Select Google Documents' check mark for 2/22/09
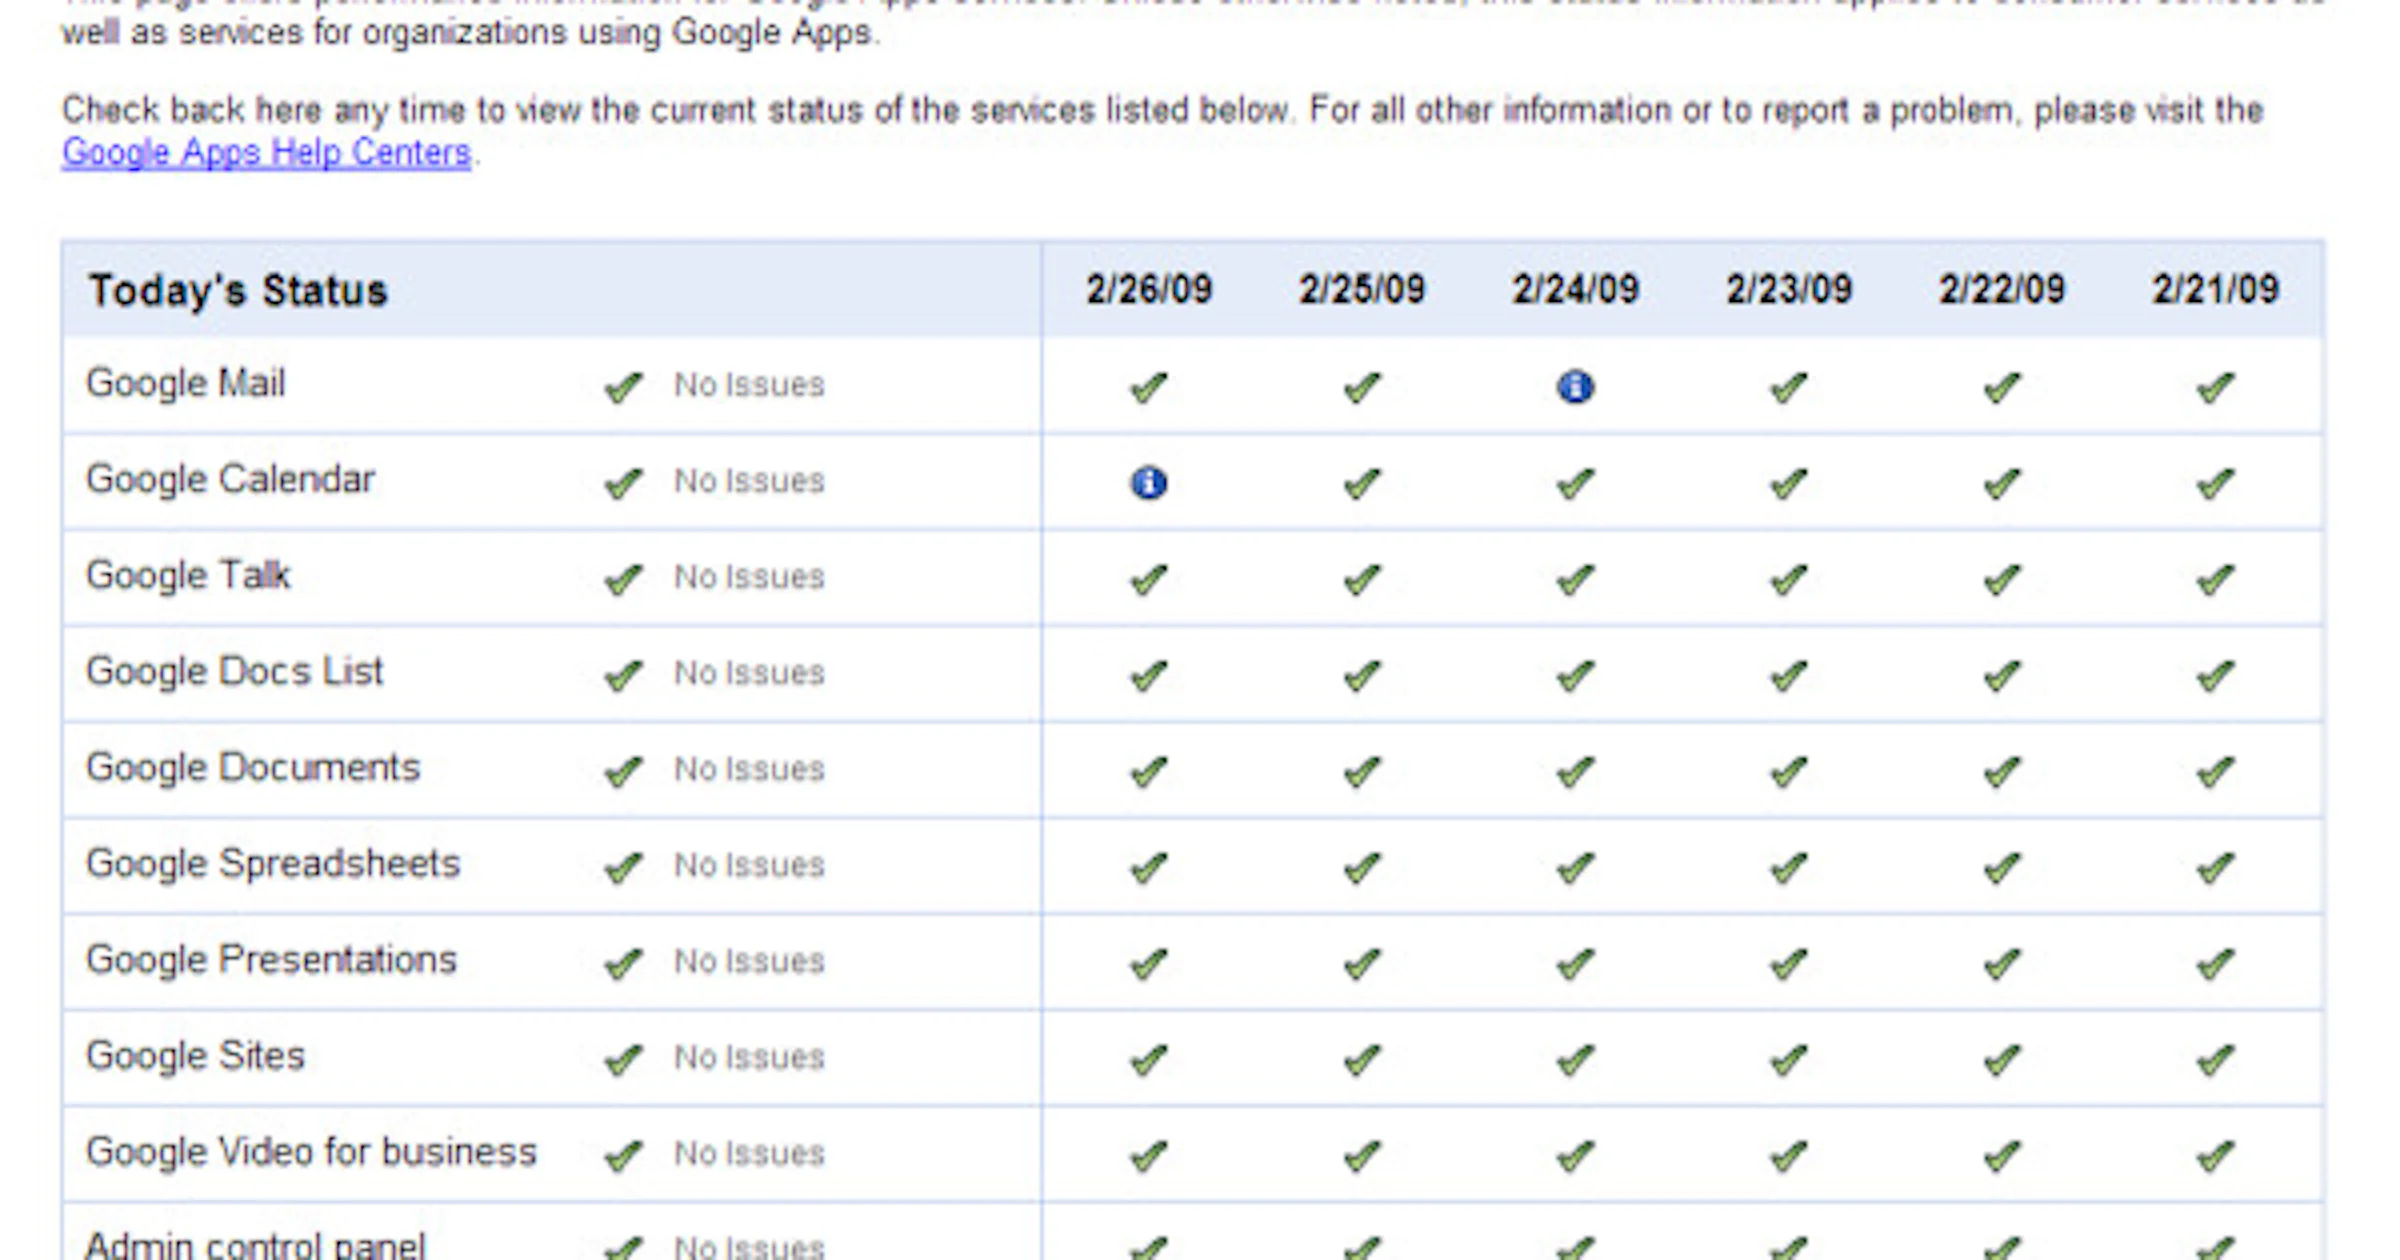Image resolution: width=2400 pixels, height=1260 pixels. coord(2002,770)
